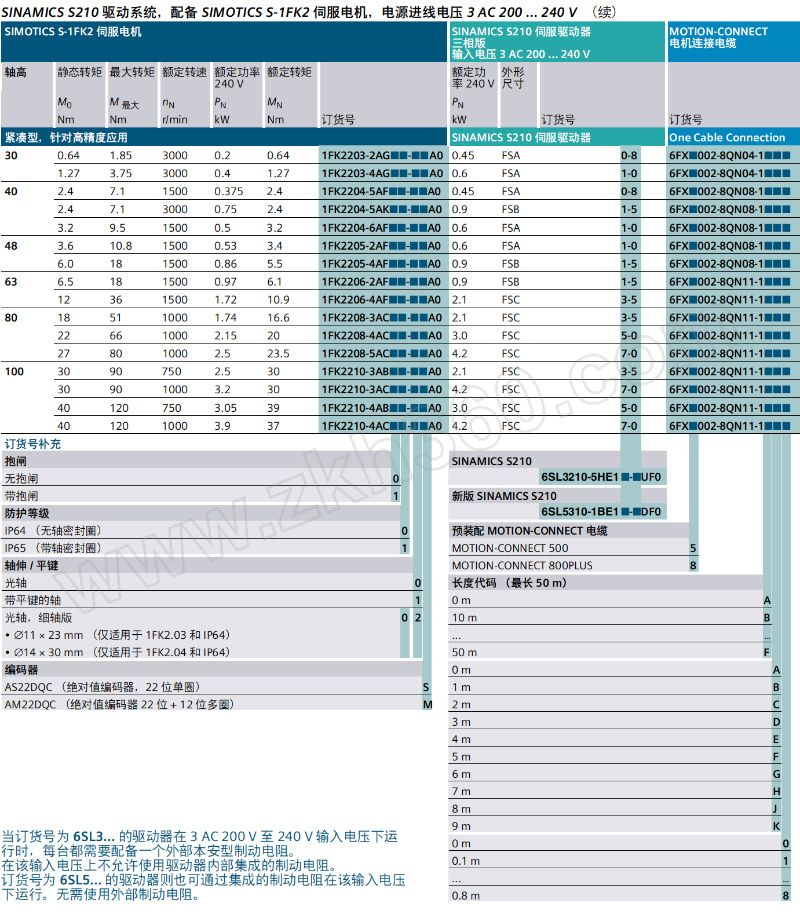The image size is (800, 918).
Task: Choose the 无抱闸 option row
Action: [22, 479]
